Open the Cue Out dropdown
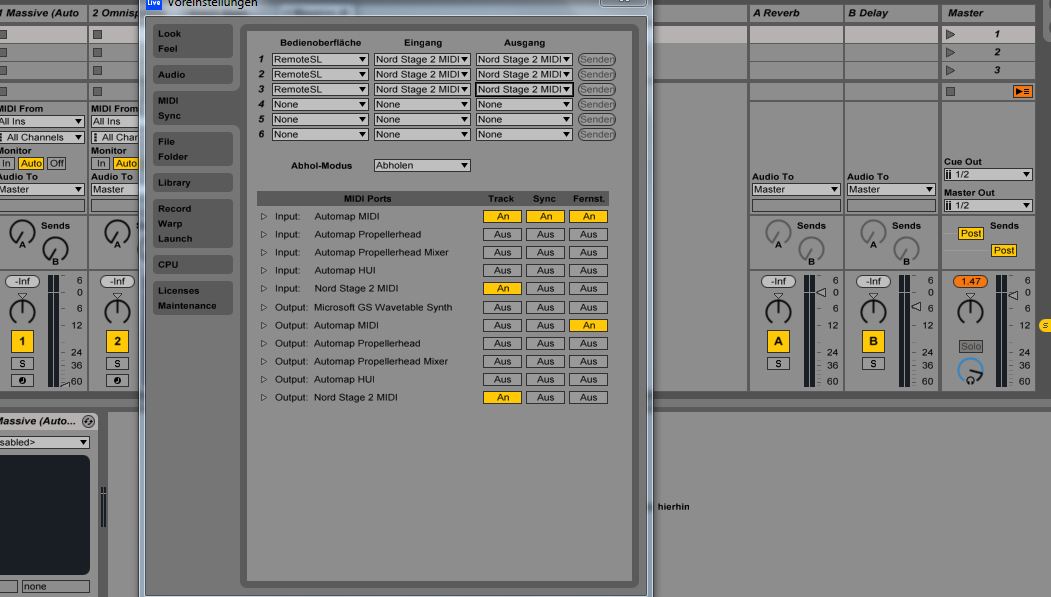Viewport: 1051px width, 597px height. click(x=988, y=174)
